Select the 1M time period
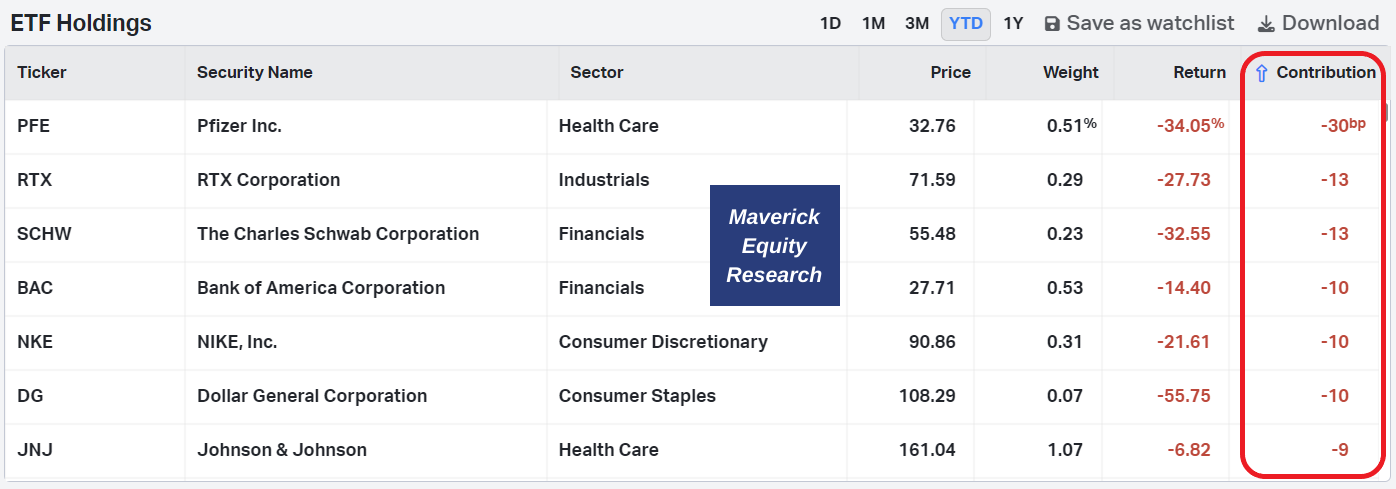This screenshot has width=1396, height=489. [x=873, y=23]
